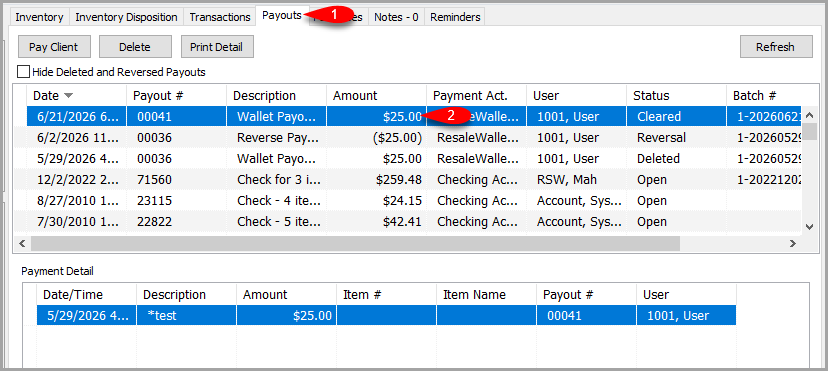Click the down arrow of vertical scrollbar
The height and width of the screenshot is (371, 828).
[810, 226]
